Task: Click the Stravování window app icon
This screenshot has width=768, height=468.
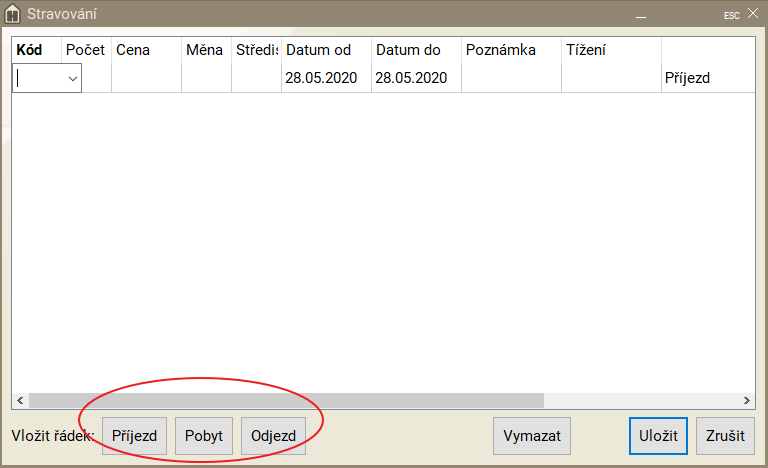Action: 13,14
